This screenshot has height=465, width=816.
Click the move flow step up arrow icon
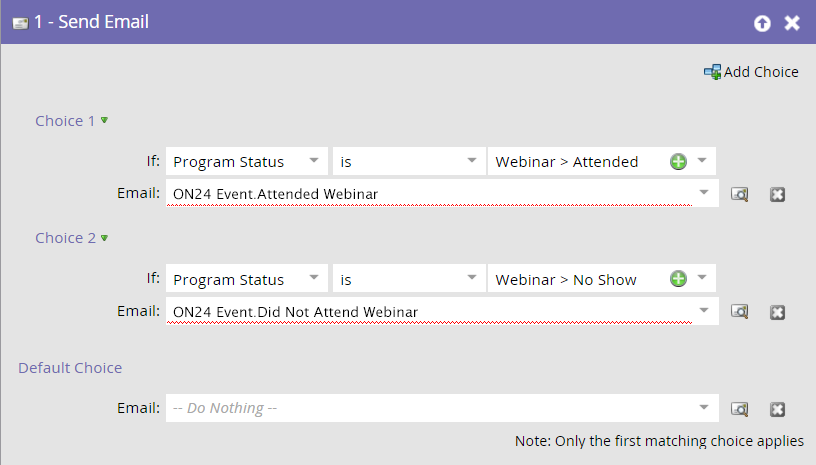click(x=762, y=23)
